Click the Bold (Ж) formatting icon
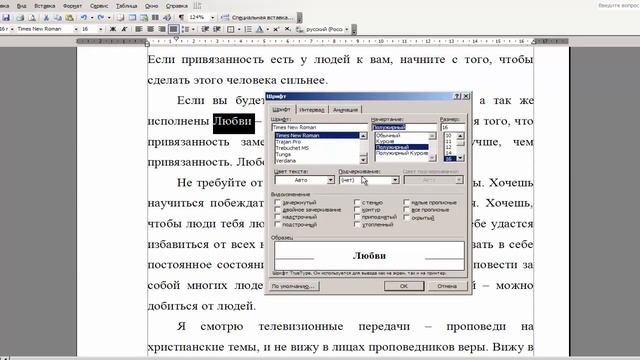640x360 pixels. (x=113, y=29)
